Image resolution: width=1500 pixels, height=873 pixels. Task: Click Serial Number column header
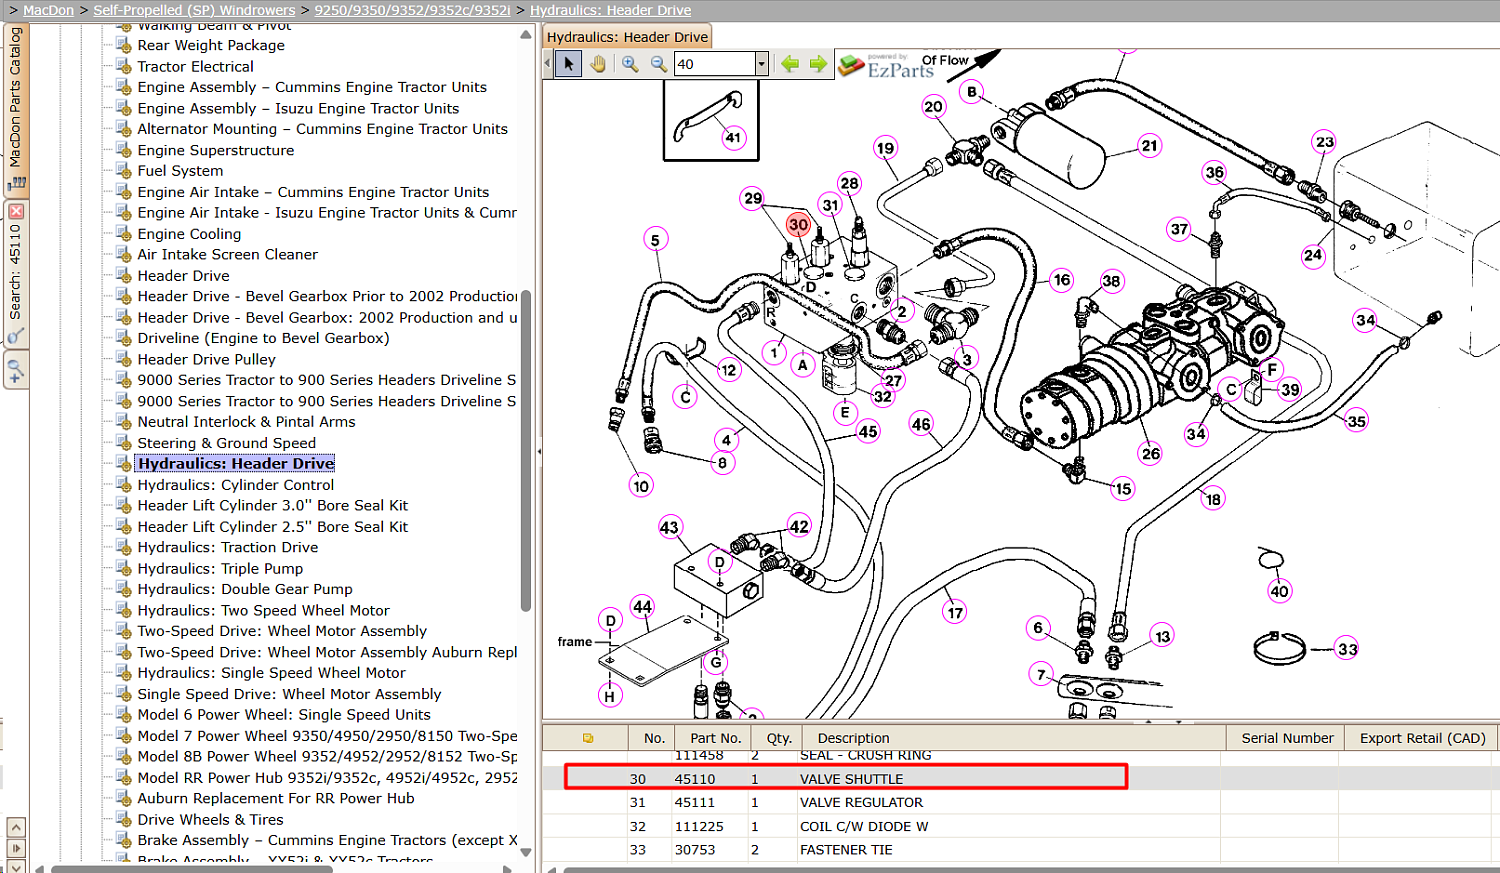(1287, 738)
